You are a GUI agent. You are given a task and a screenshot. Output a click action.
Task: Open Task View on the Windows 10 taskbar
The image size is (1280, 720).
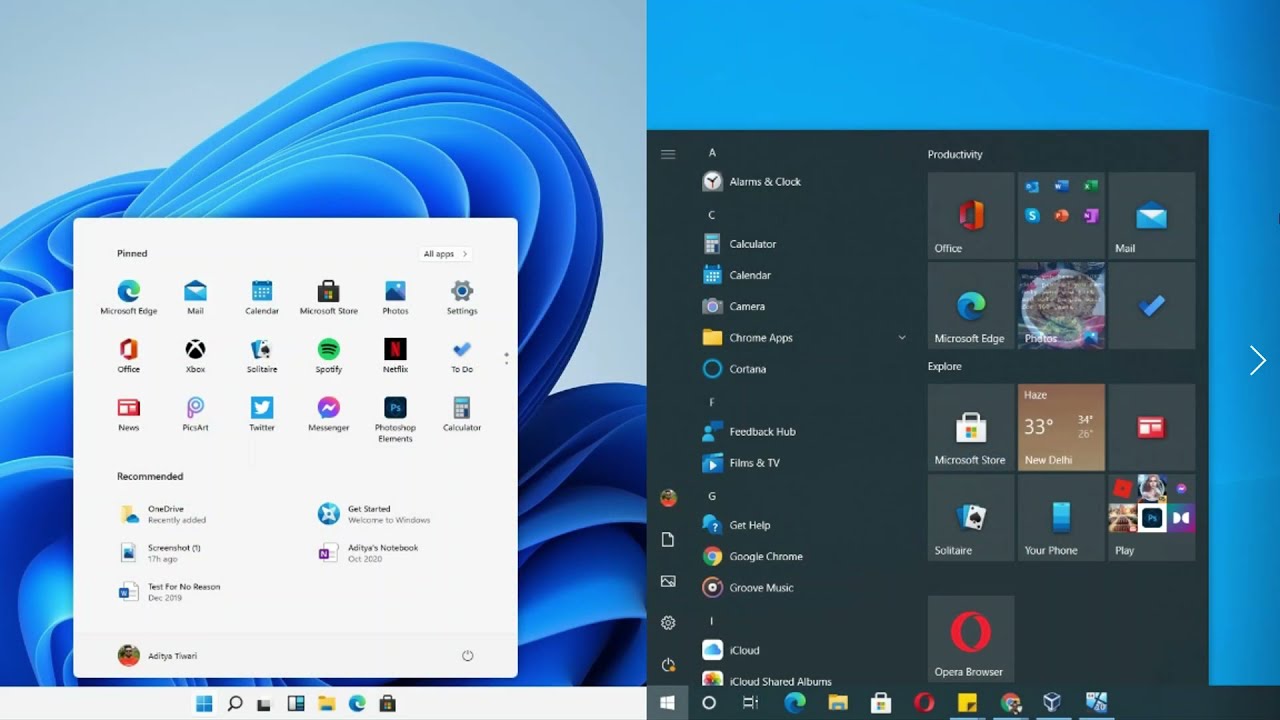[x=751, y=703]
